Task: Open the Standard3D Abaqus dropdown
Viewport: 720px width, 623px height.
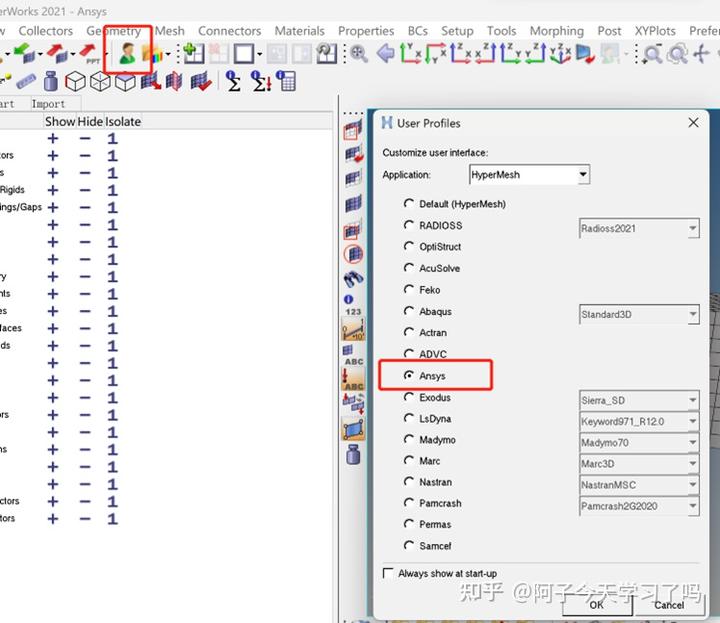Action: (x=639, y=314)
